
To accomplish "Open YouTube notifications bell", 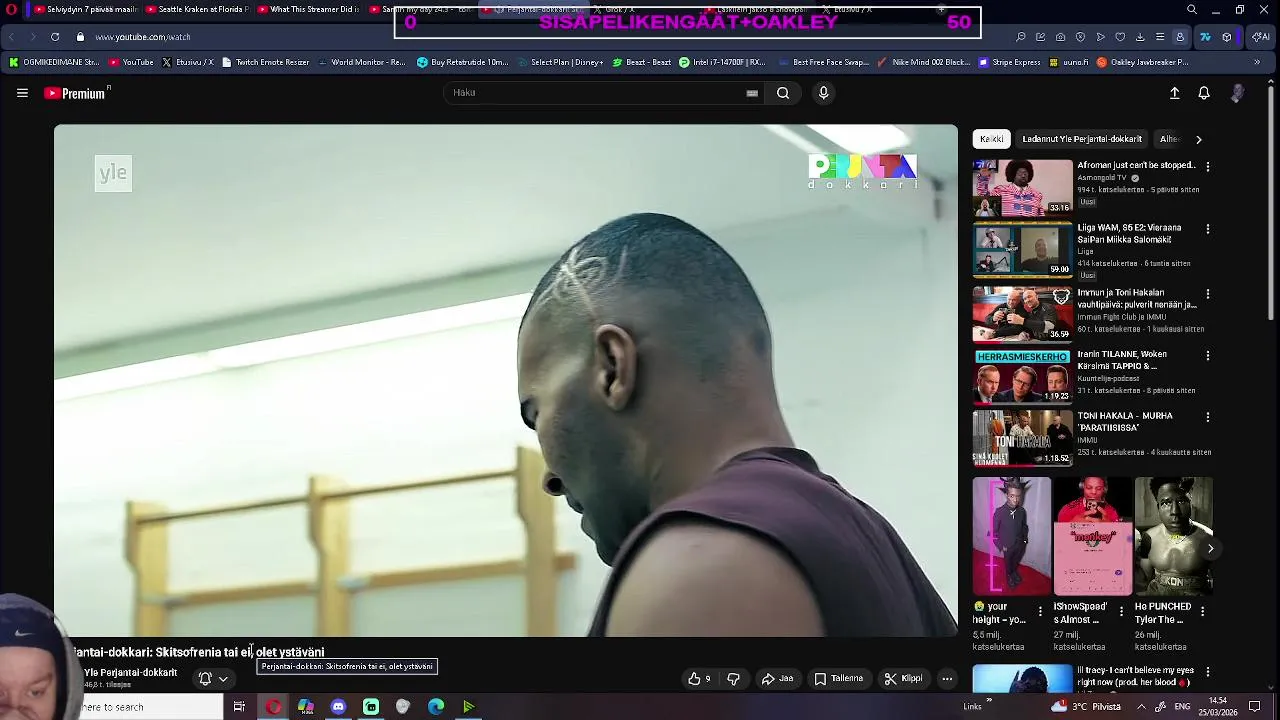I will (x=1204, y=93).
